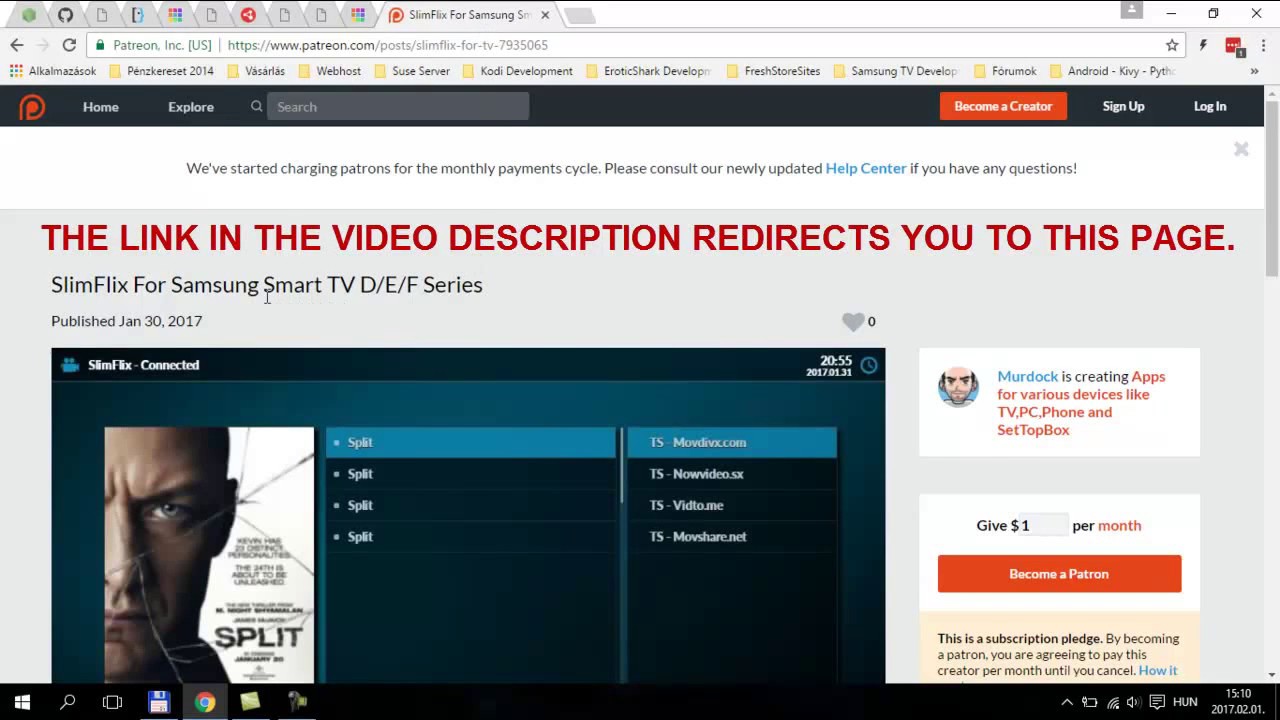Reload the page
The height and width of the screenshot is (720, 1280).
pyautogui.click(x=69, y=45)
